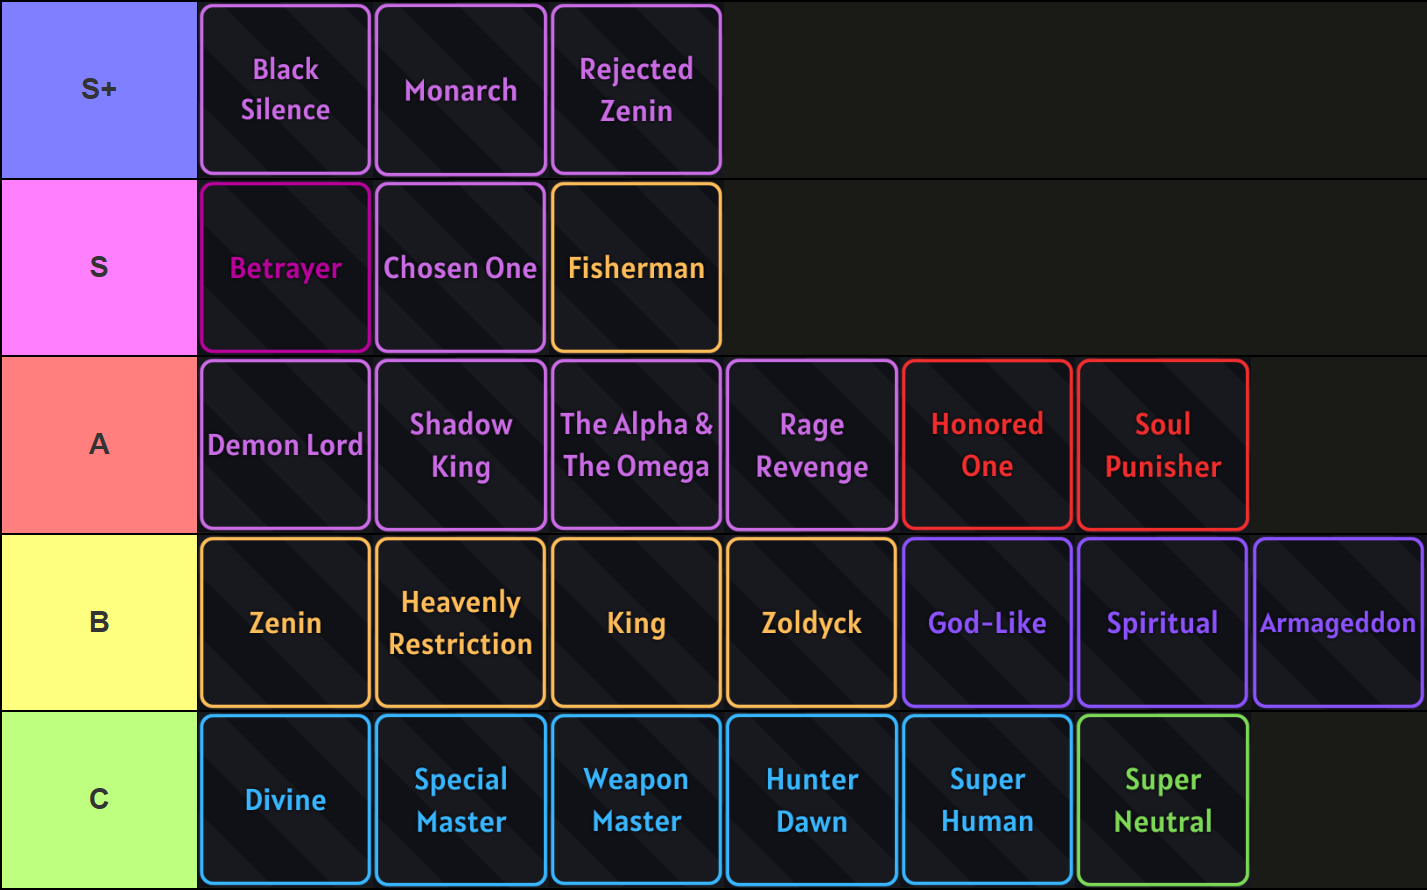
Task: Click the Black Silence tile
Action: coord(285,90)
